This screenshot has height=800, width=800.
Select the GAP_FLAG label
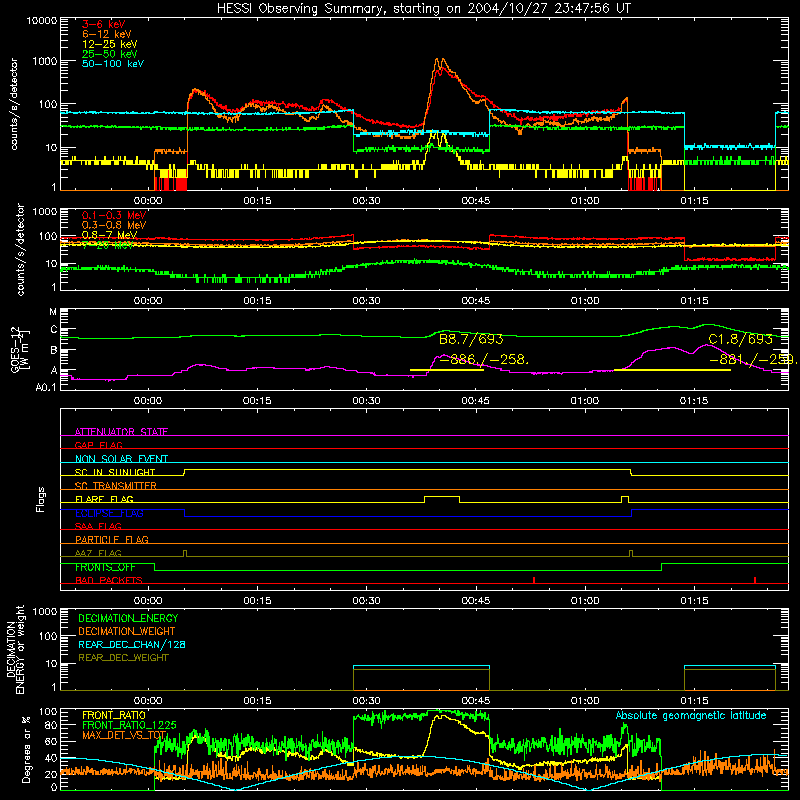98,445
